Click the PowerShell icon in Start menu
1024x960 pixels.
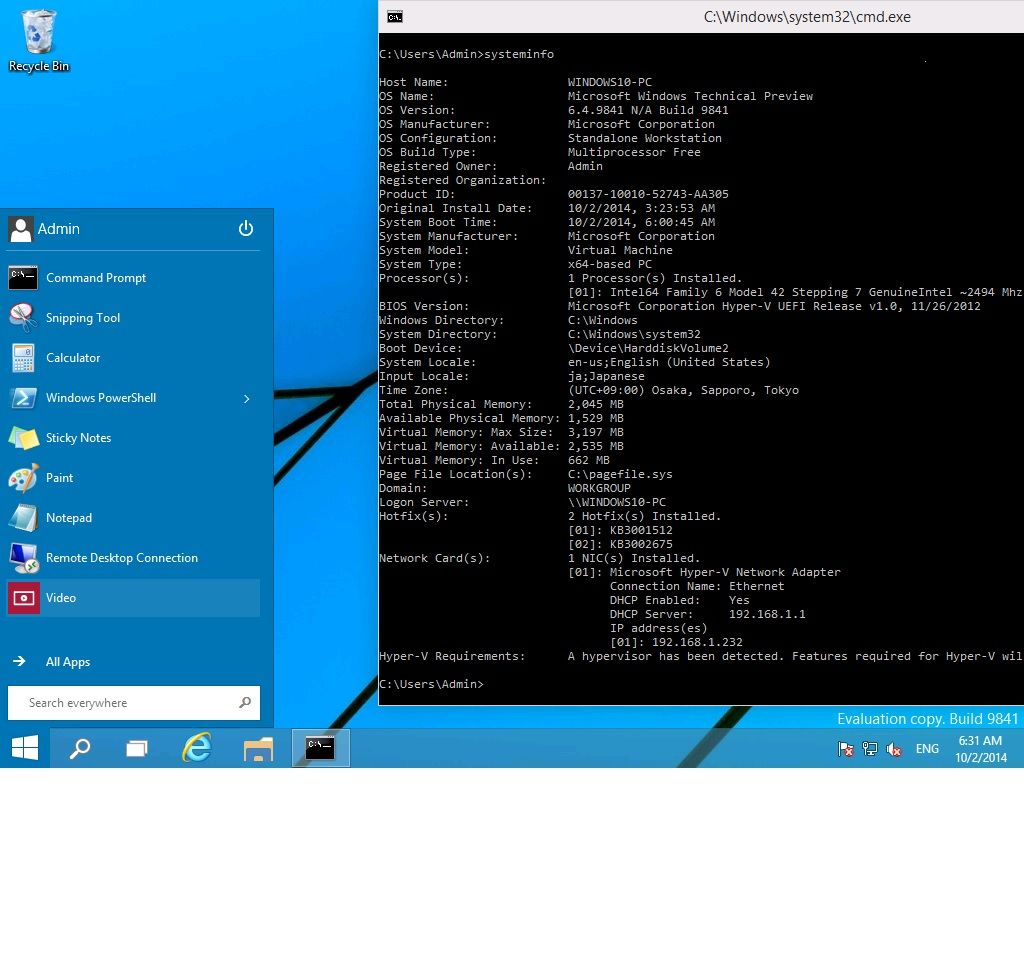point(24,398)
